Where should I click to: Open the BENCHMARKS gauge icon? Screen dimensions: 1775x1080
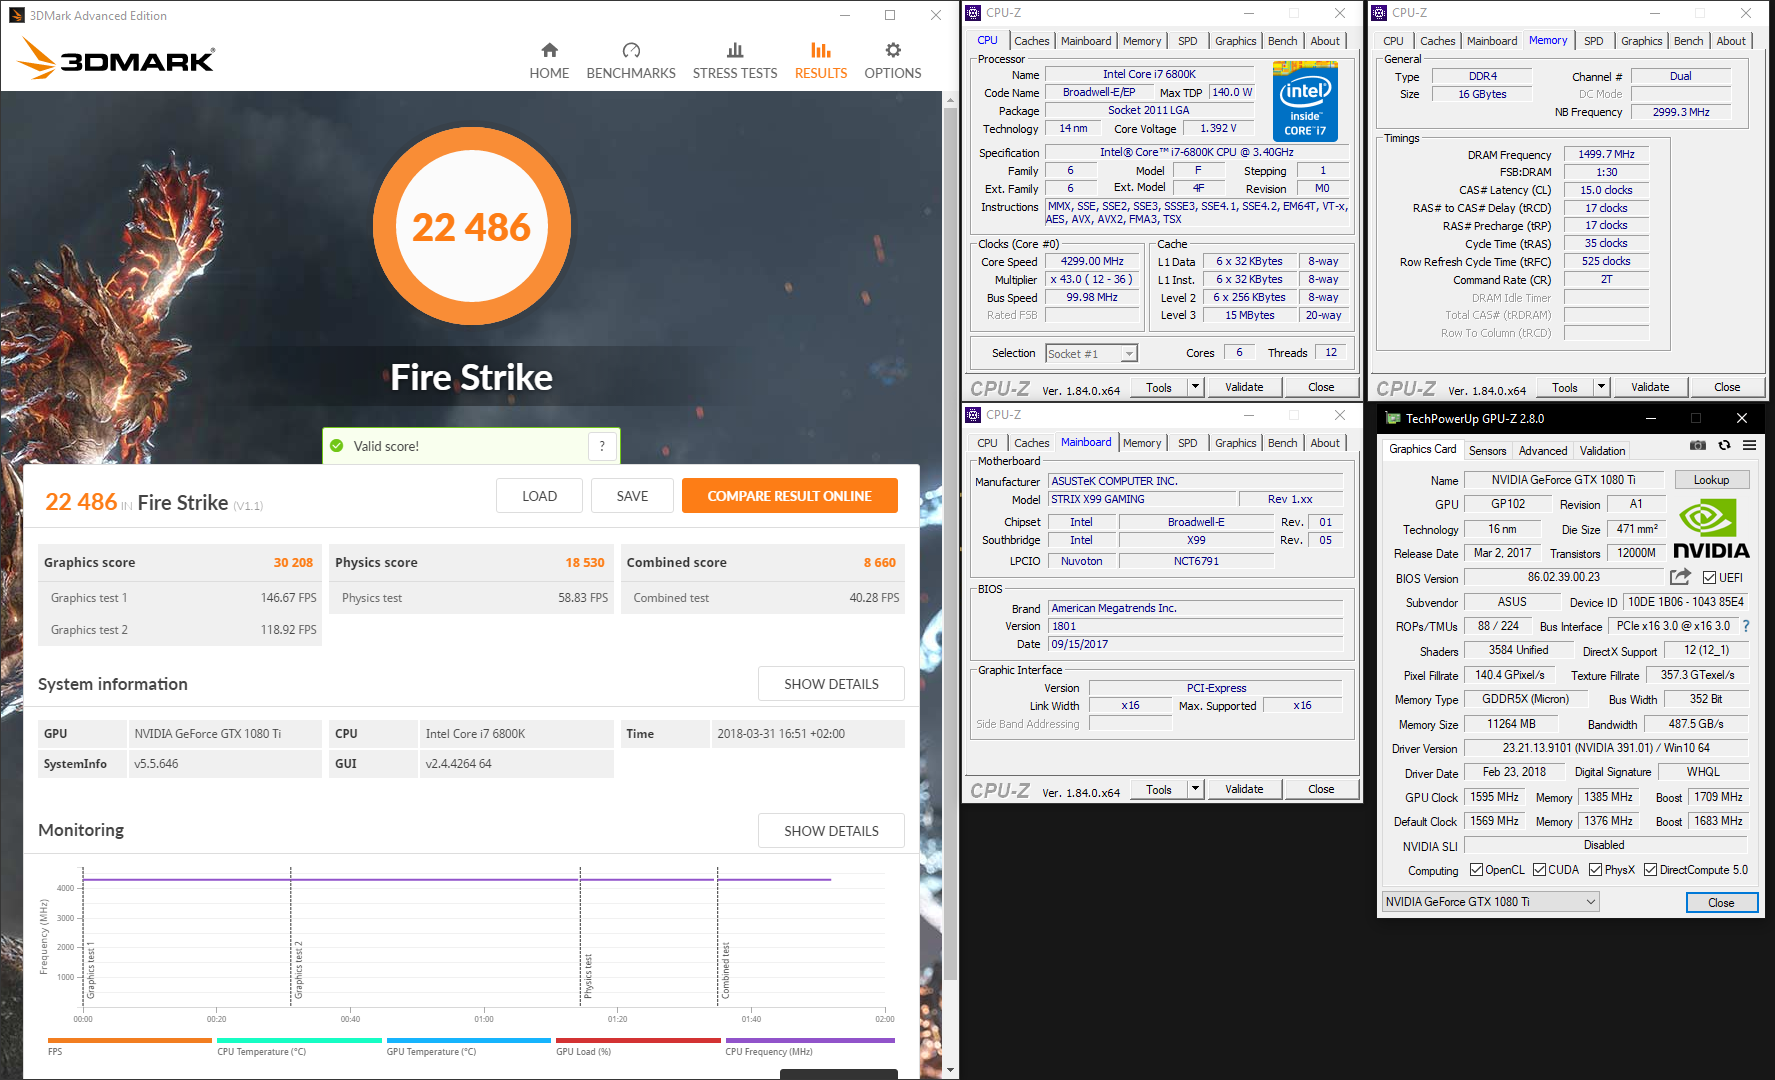pos(631,50)
